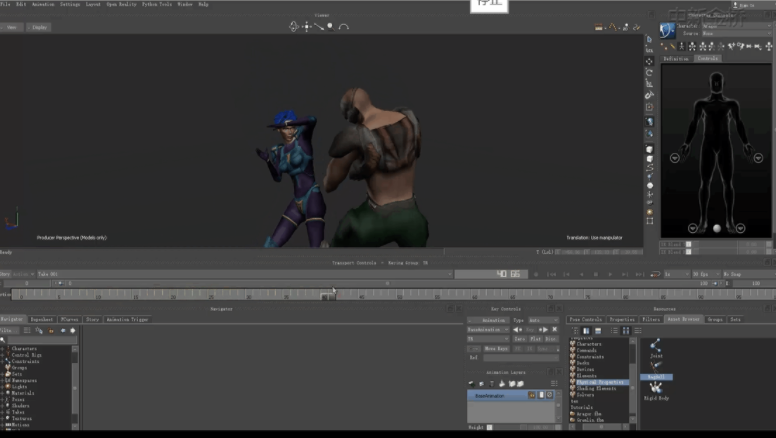Image resolution: width=776 pixels, height=438 pixels.
Task: Click the Play button in transport controls
Action: (x=610, y=274)
